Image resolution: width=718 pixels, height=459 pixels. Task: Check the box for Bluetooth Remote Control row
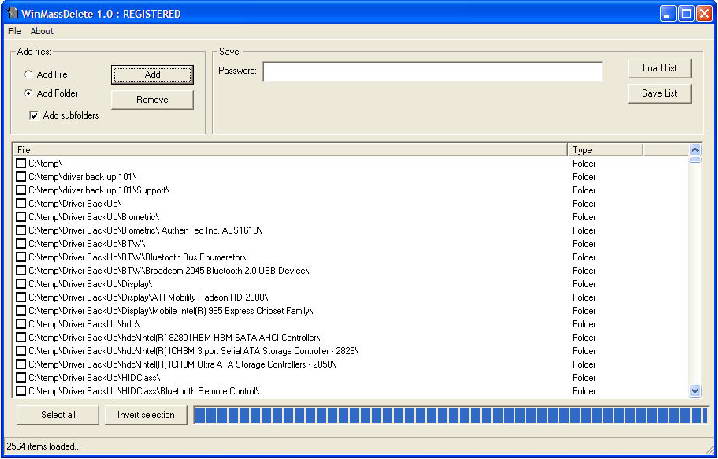click(21, 391)
